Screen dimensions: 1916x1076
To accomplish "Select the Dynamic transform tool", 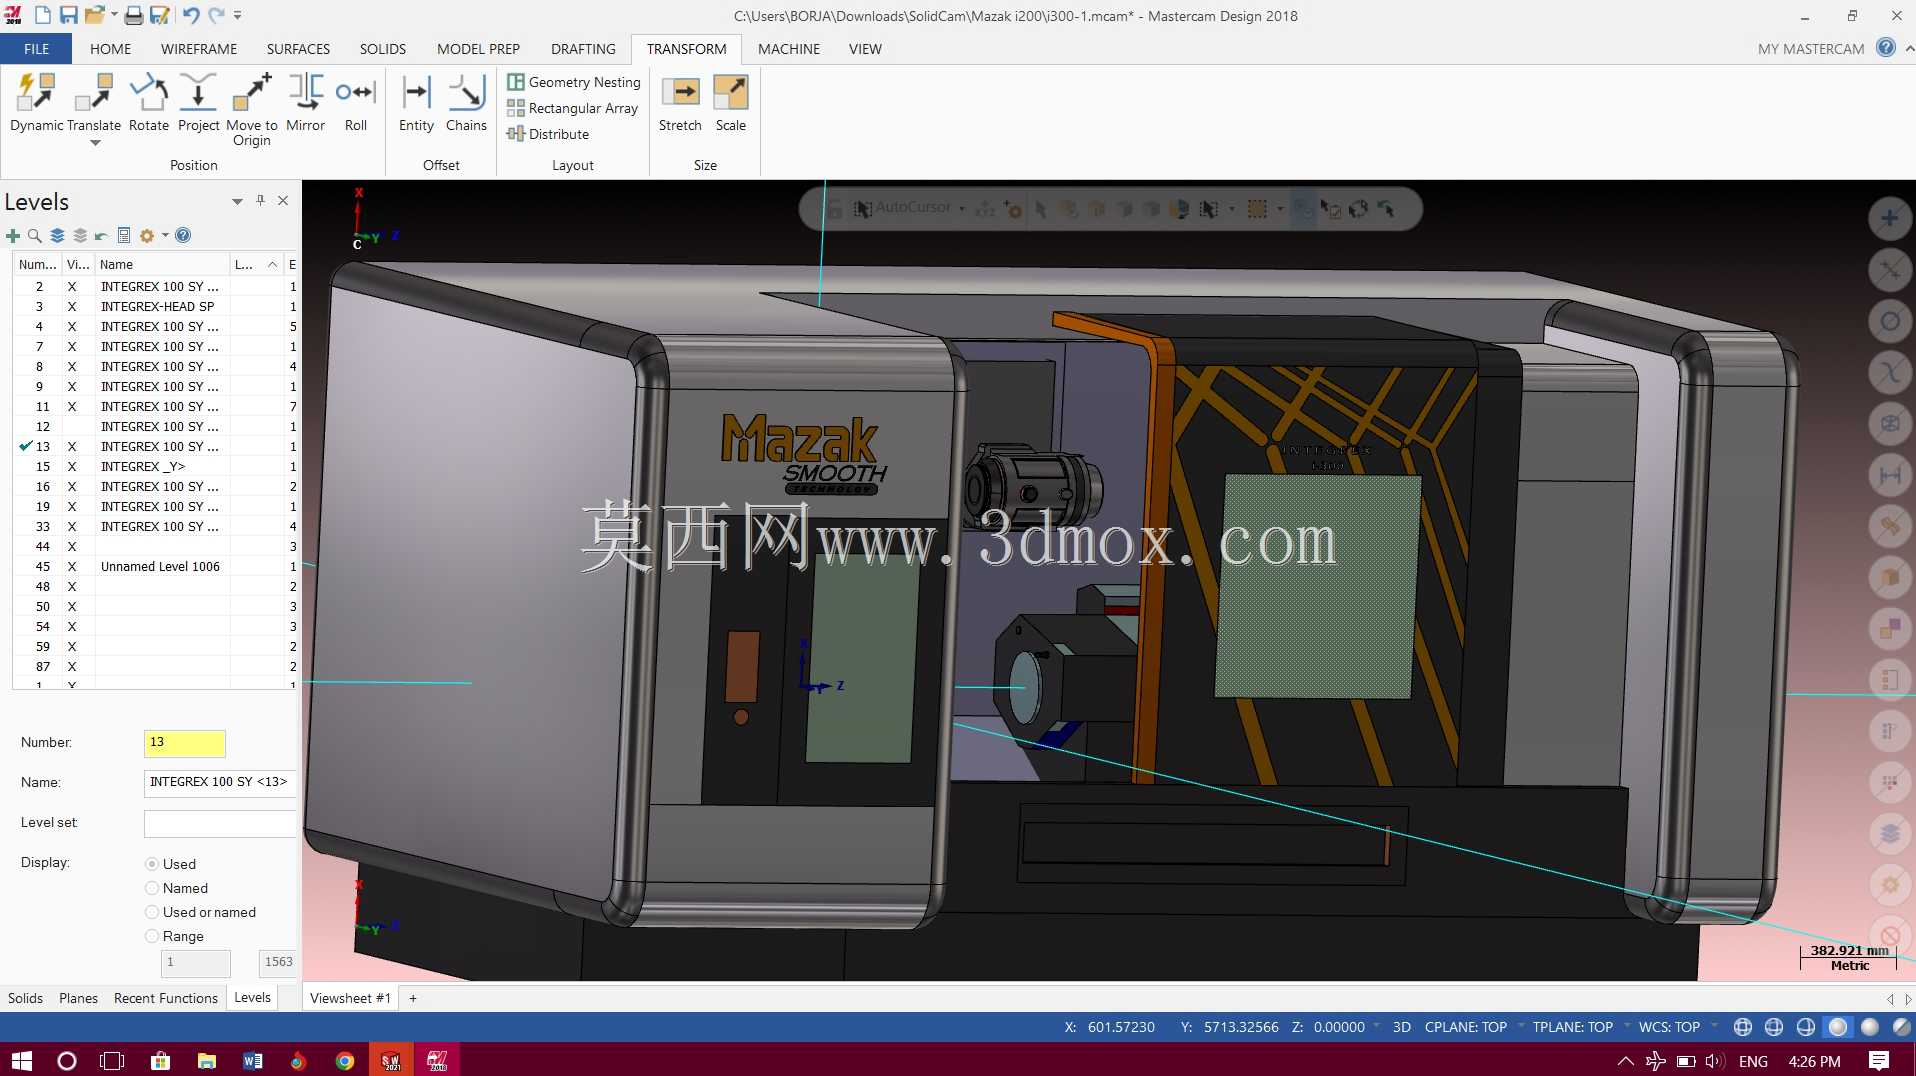I will pos(37,102).
